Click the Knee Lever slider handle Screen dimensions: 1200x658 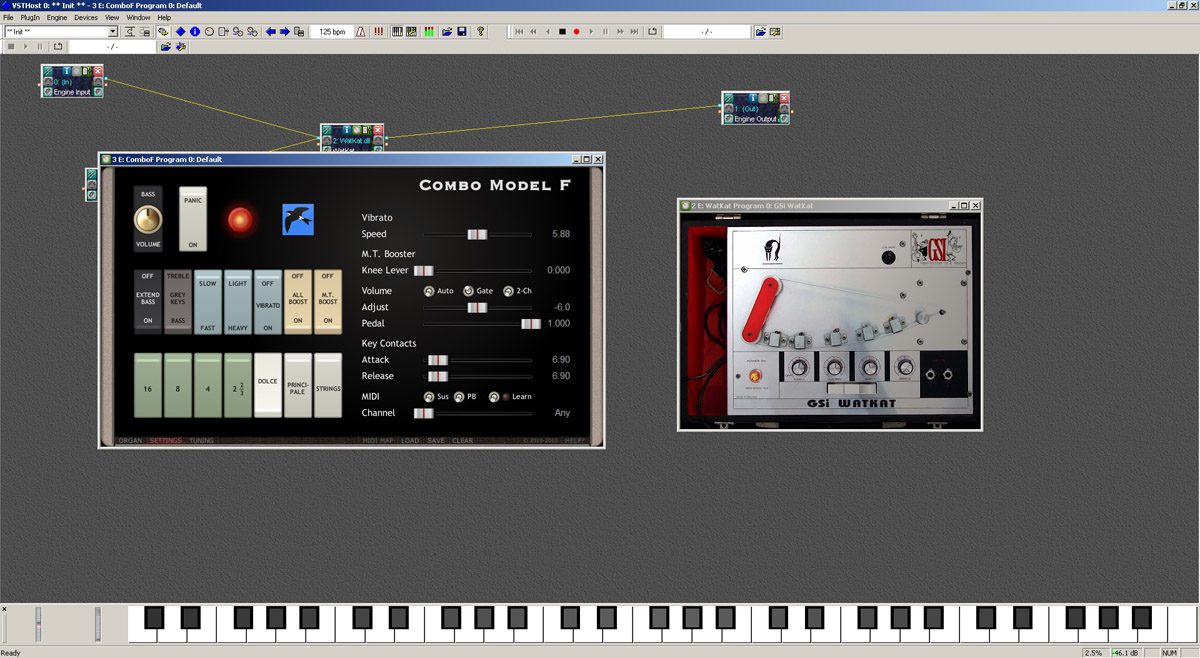pos(424,270)
